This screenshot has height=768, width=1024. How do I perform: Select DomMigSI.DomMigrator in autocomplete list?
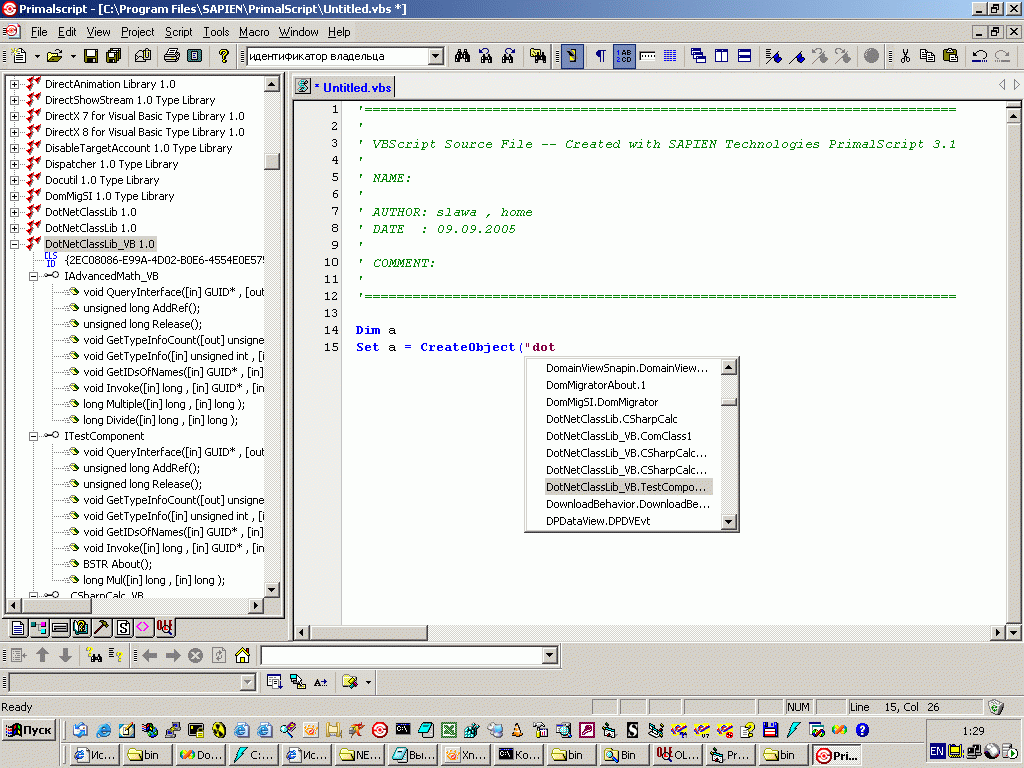pos(601,402)
